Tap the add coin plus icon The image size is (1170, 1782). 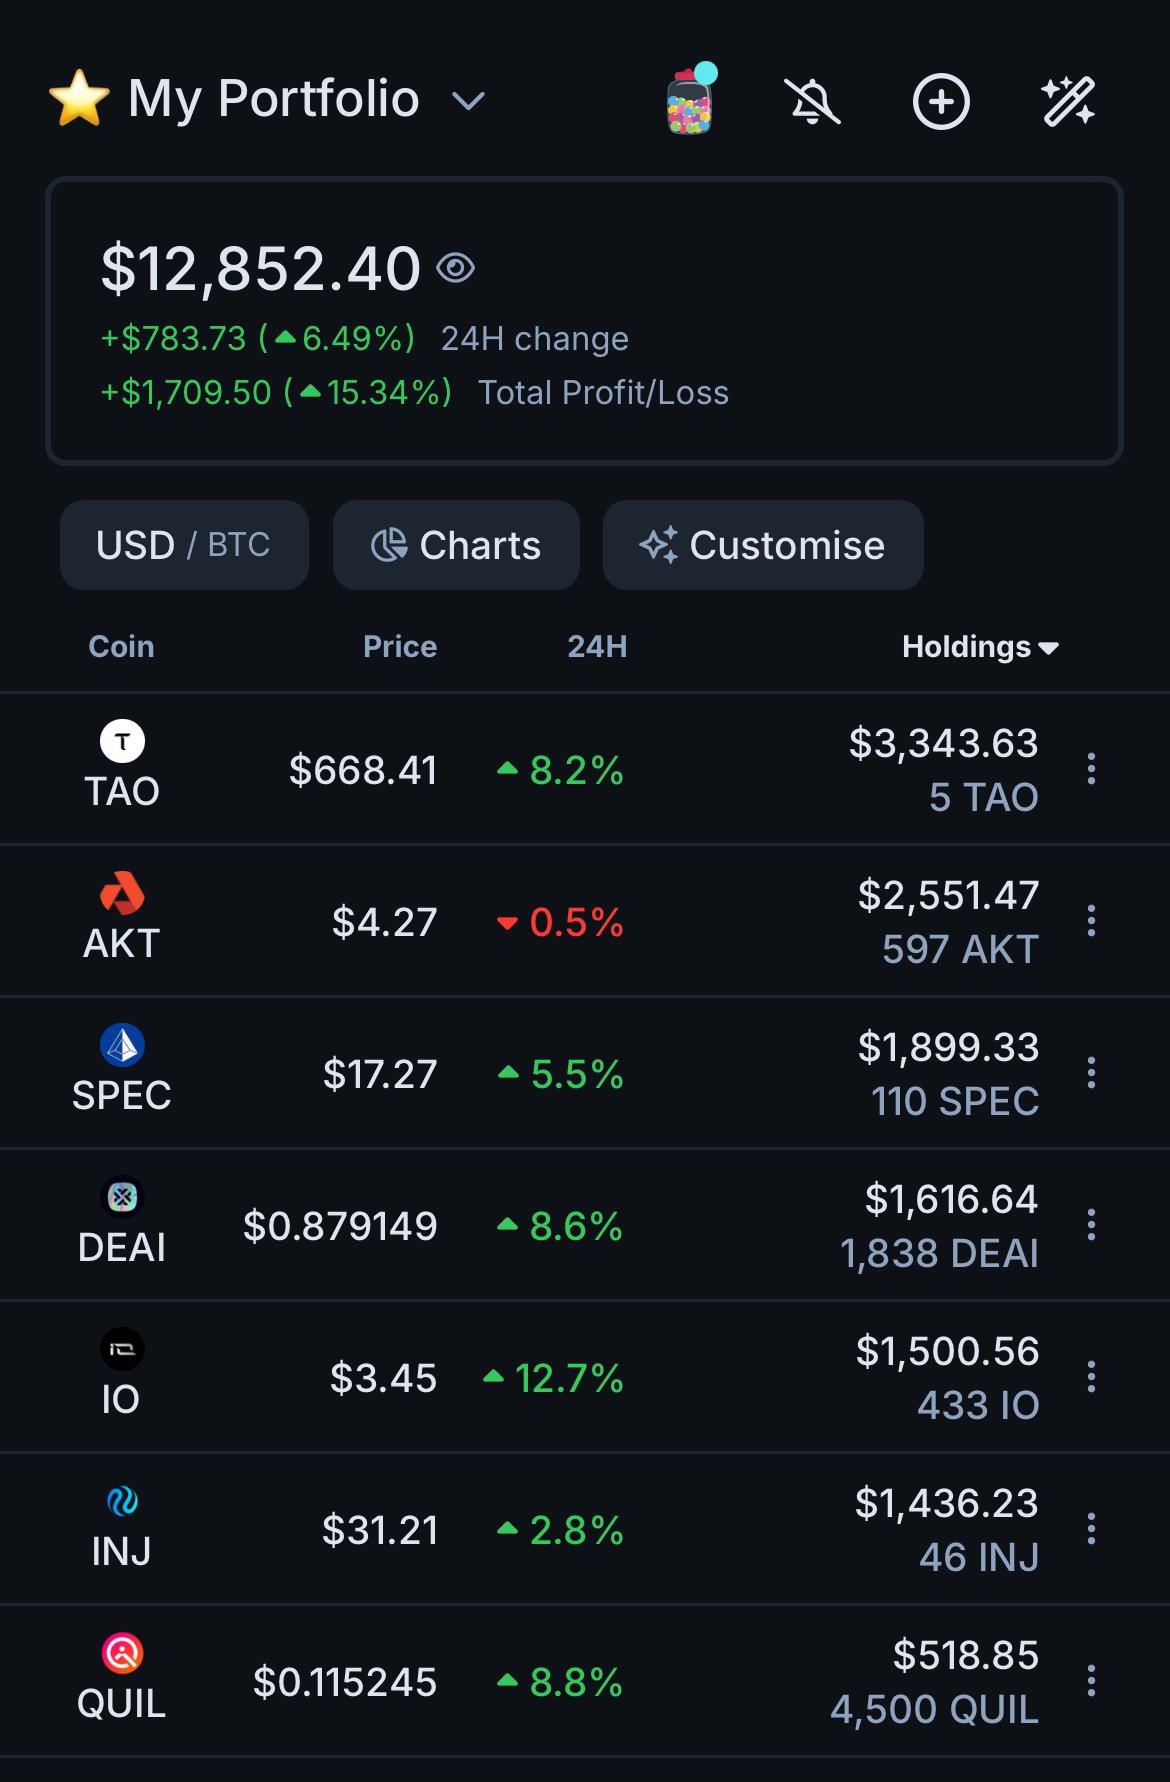click(x=941, y=102)
